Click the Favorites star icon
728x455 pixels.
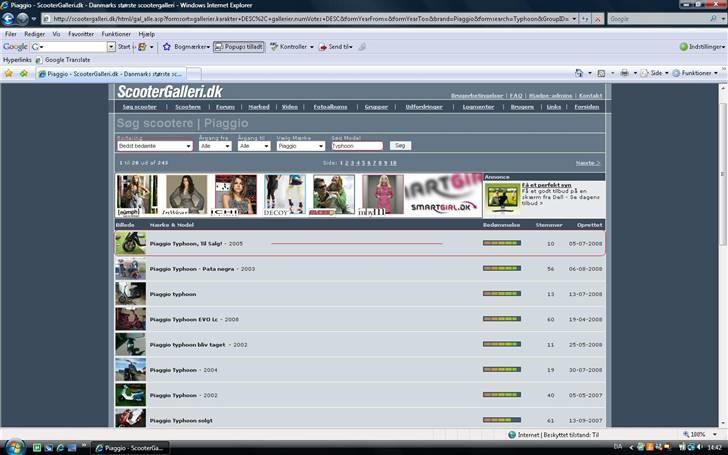[x=10, y=73]
